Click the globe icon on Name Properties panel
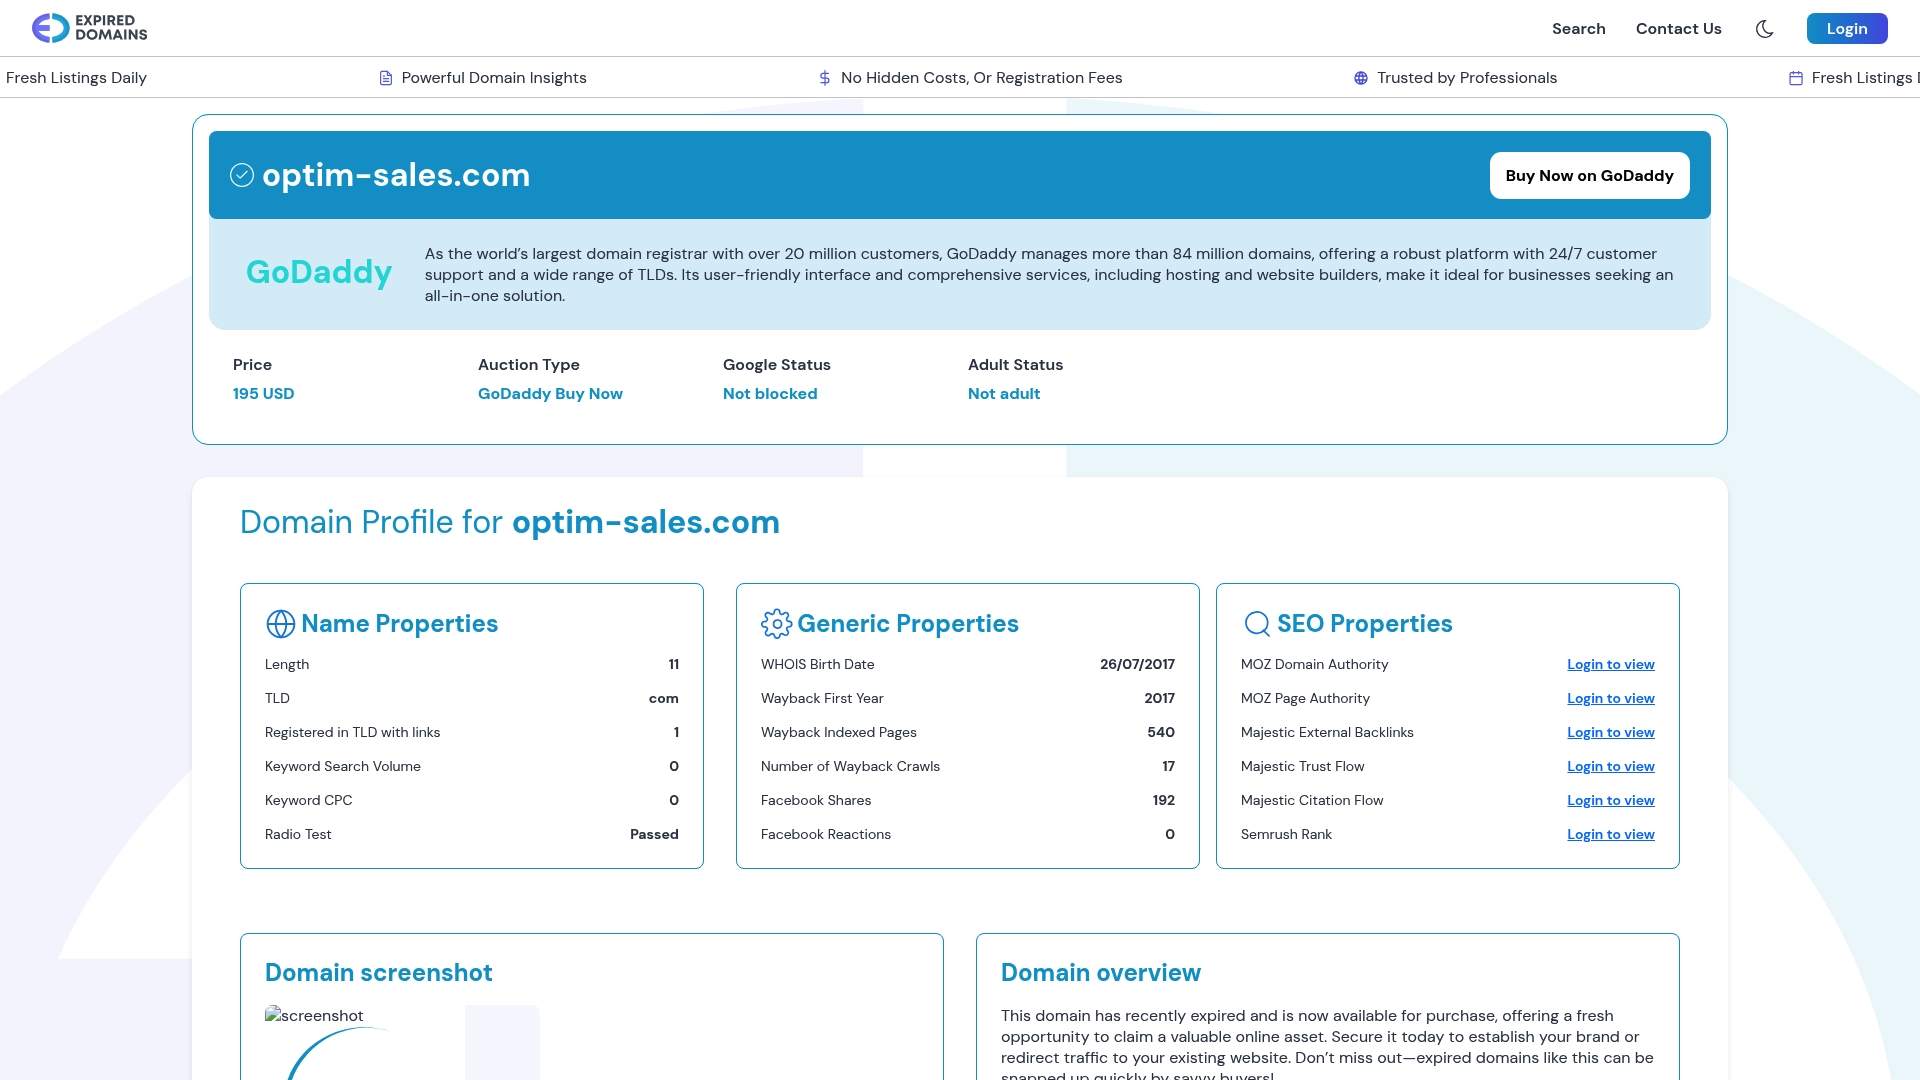Viewport: 1920px width, 1080px height. 278,623
